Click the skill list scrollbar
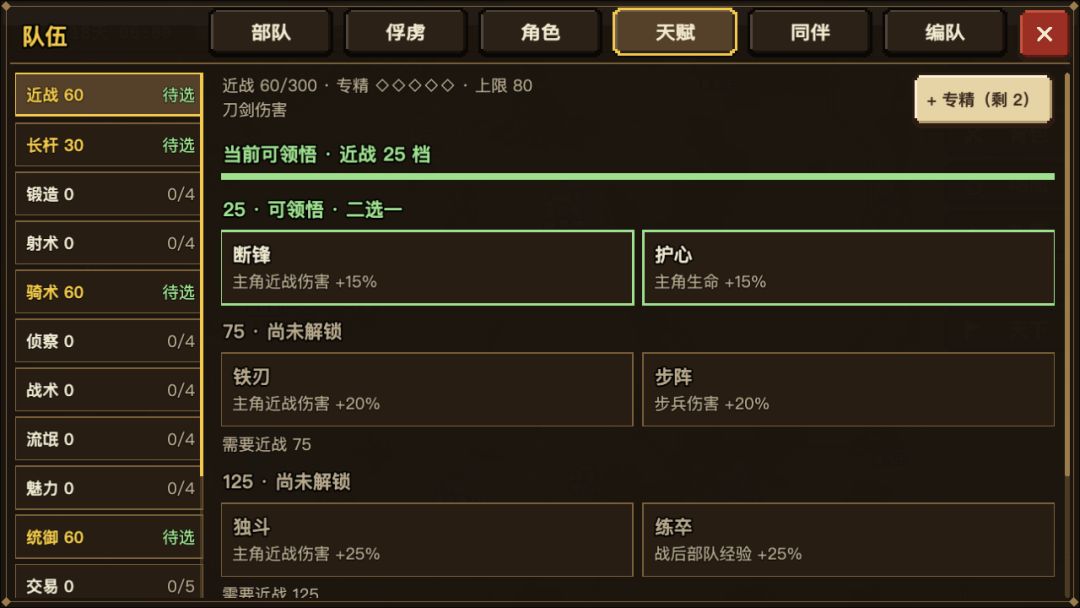The width and height of the screenshot is (1080, 608). coord(202,275)
